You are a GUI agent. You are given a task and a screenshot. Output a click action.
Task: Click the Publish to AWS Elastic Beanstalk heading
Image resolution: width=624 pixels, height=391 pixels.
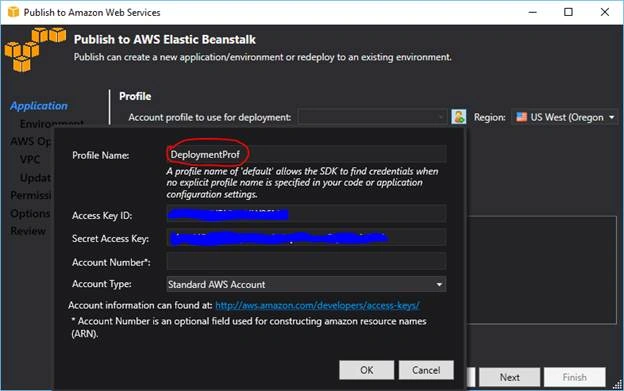[165, 39]
